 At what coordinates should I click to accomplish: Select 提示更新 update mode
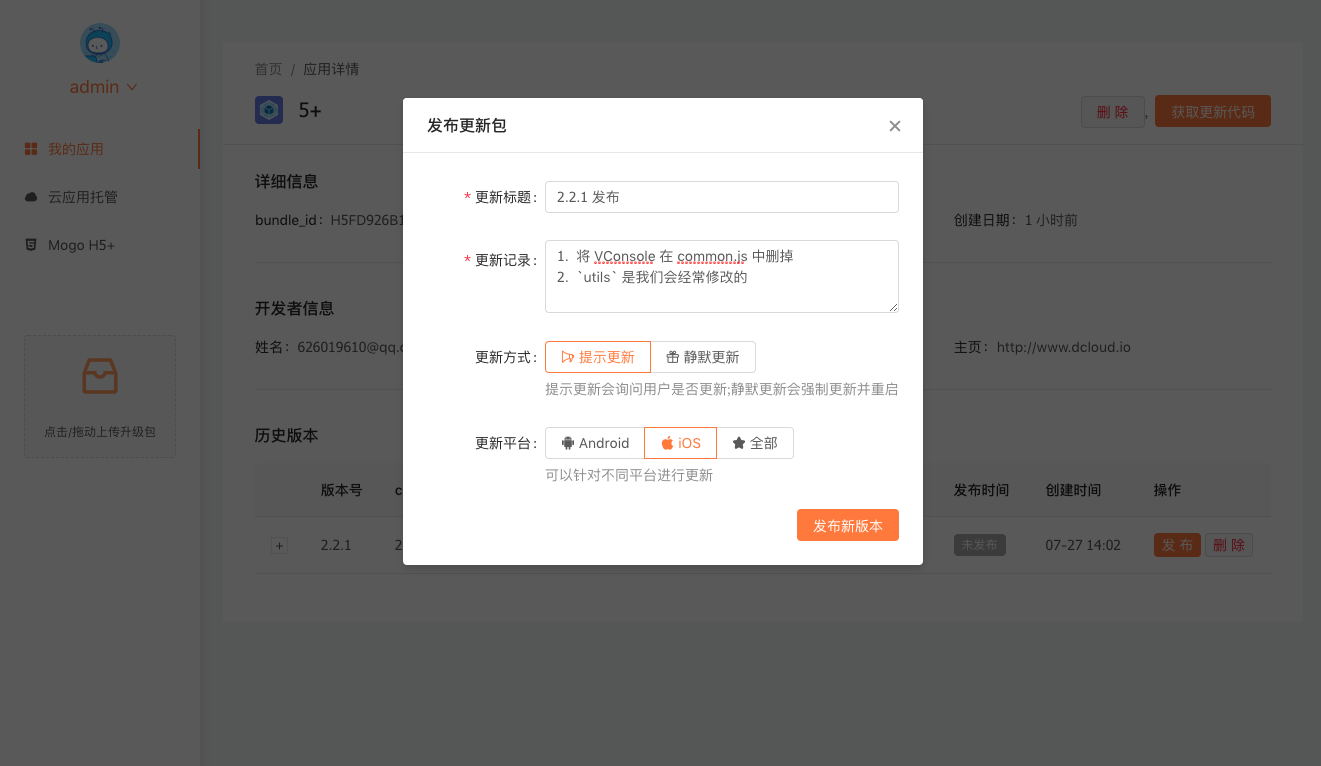tap(597, 357)
